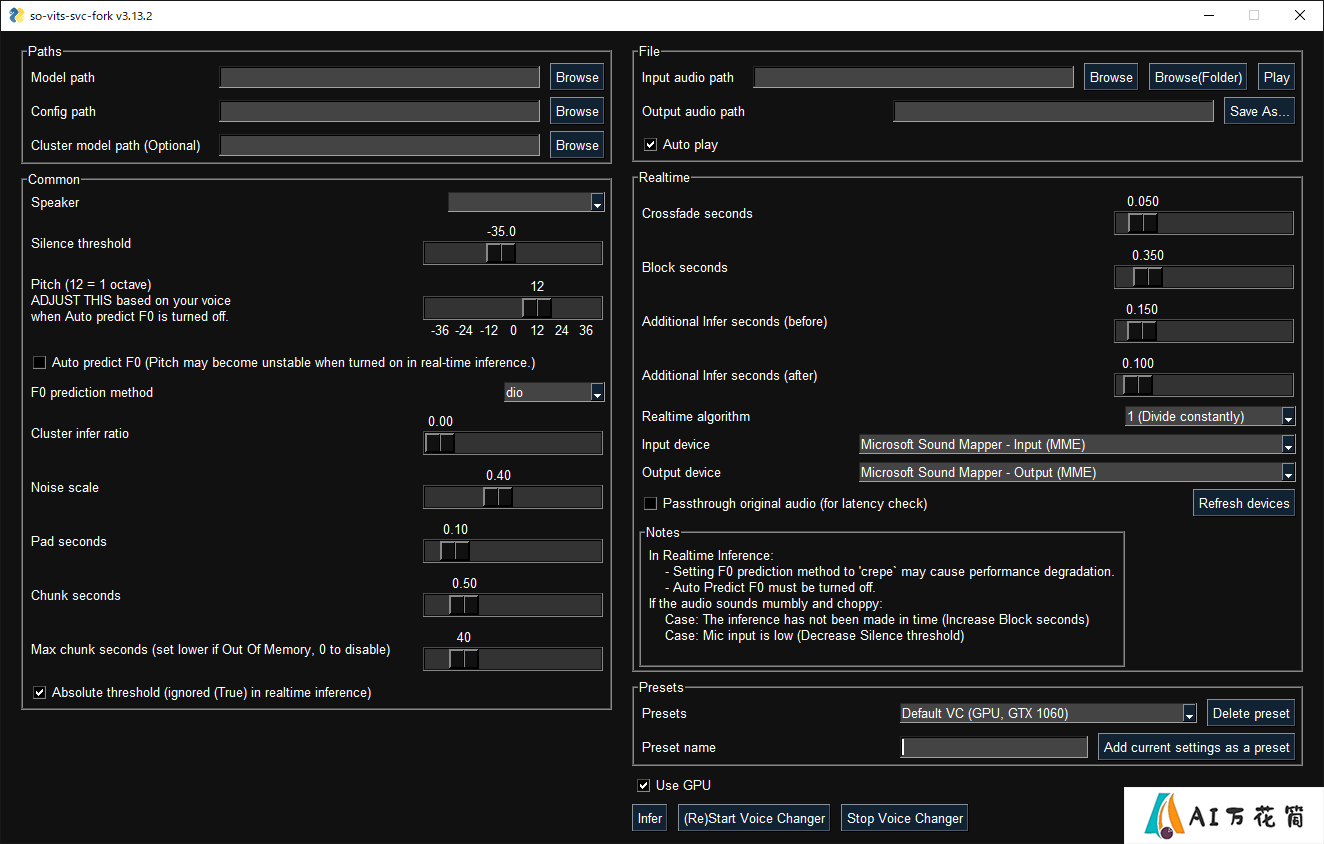
Task: Browse for the Model path file
Action: tap(577, 77)
